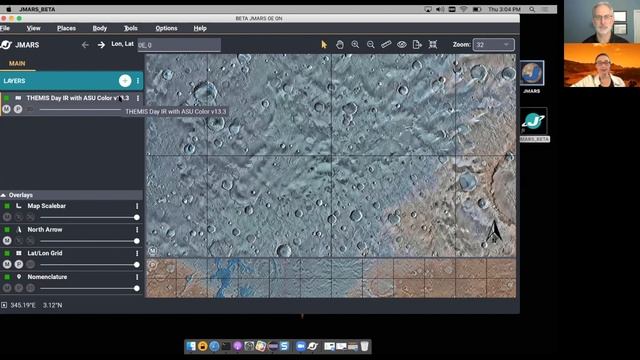Screen dimensions: 640x360
Task: Toggle Lat/Lon Grid P panner button
Action: click(x=19, y=264)
